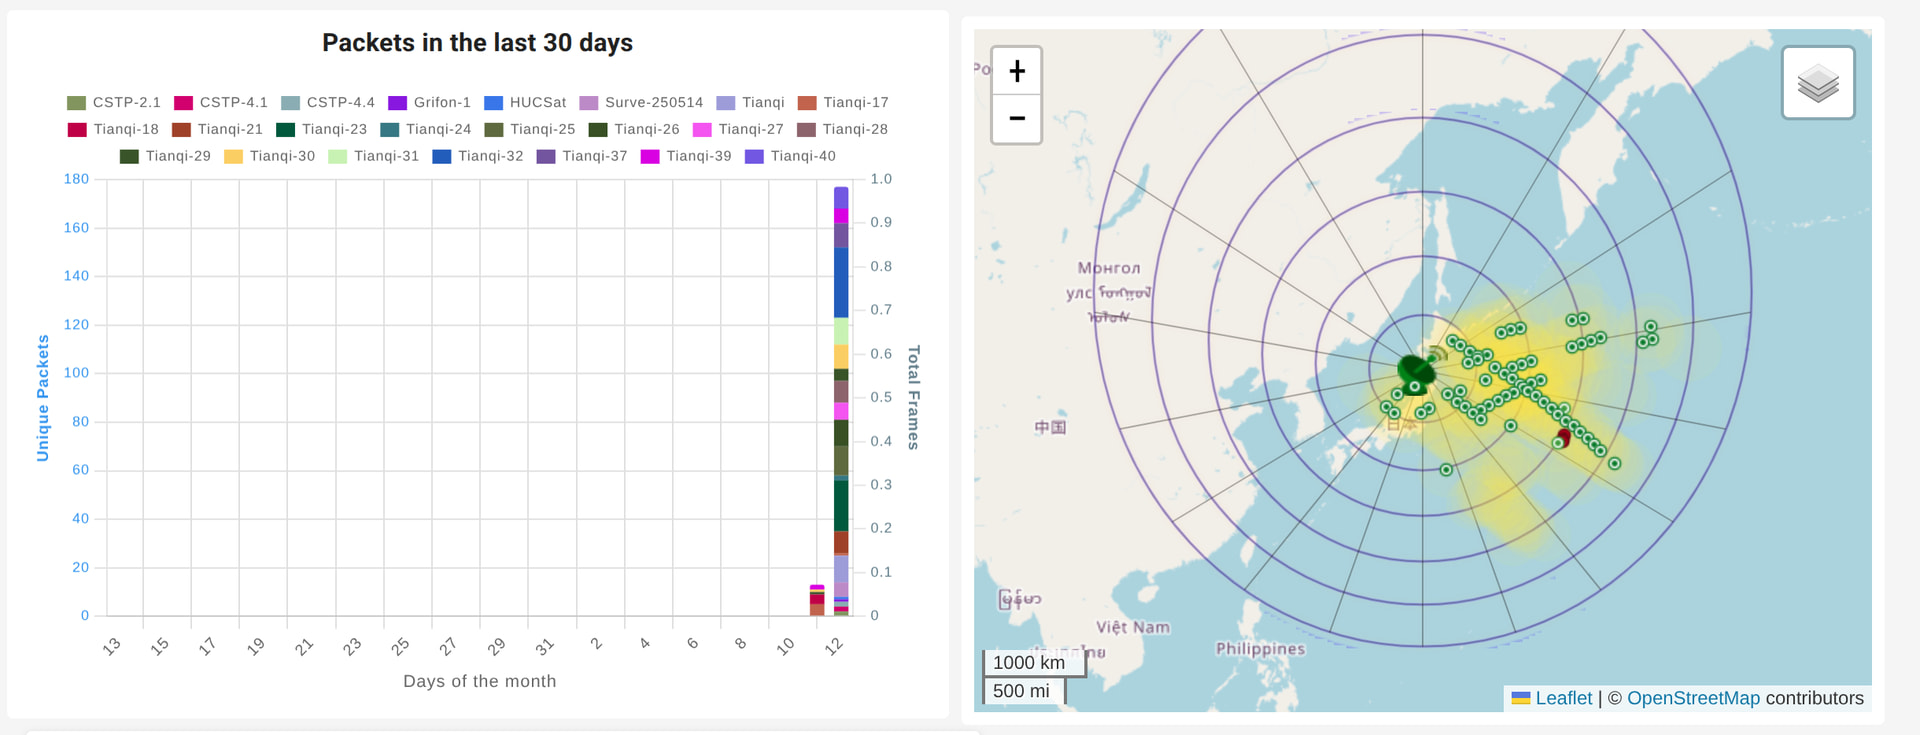Click the dark green home station marker

1416,373
